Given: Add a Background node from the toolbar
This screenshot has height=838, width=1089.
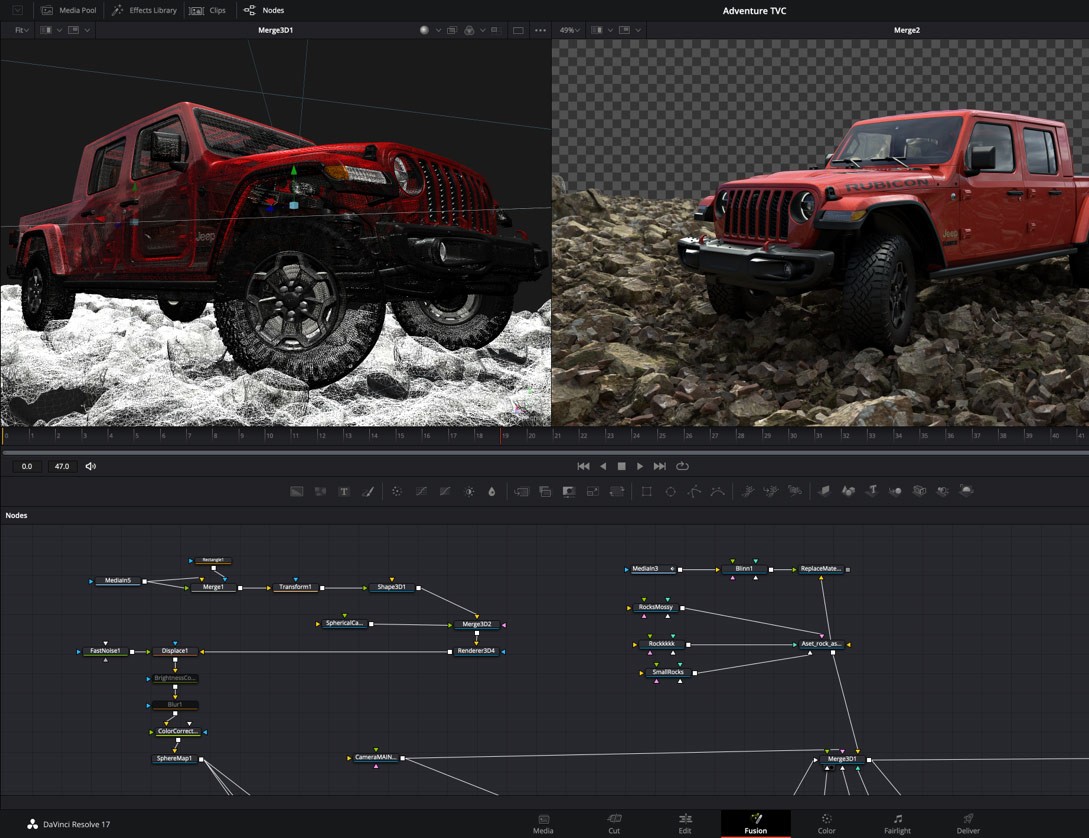Looking at the screenshot, I should click(296, 492).
